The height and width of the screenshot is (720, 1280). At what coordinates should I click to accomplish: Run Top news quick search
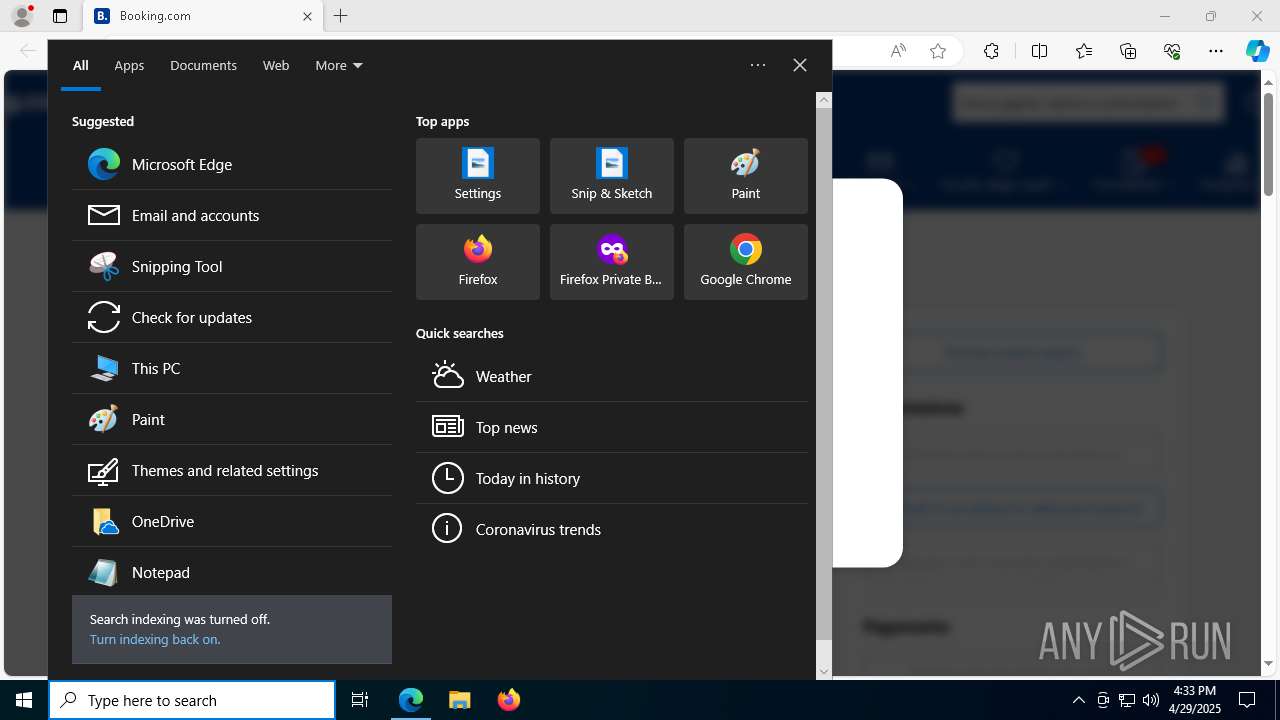(x=612, y=427)
